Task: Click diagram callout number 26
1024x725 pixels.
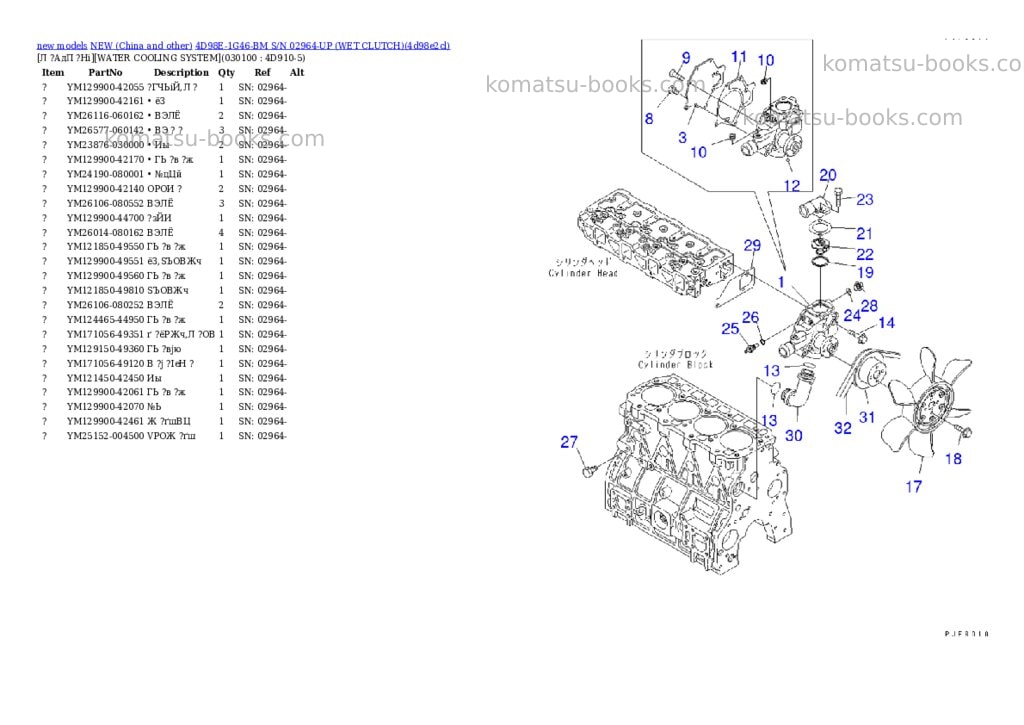Action: (x=750, y=317)
